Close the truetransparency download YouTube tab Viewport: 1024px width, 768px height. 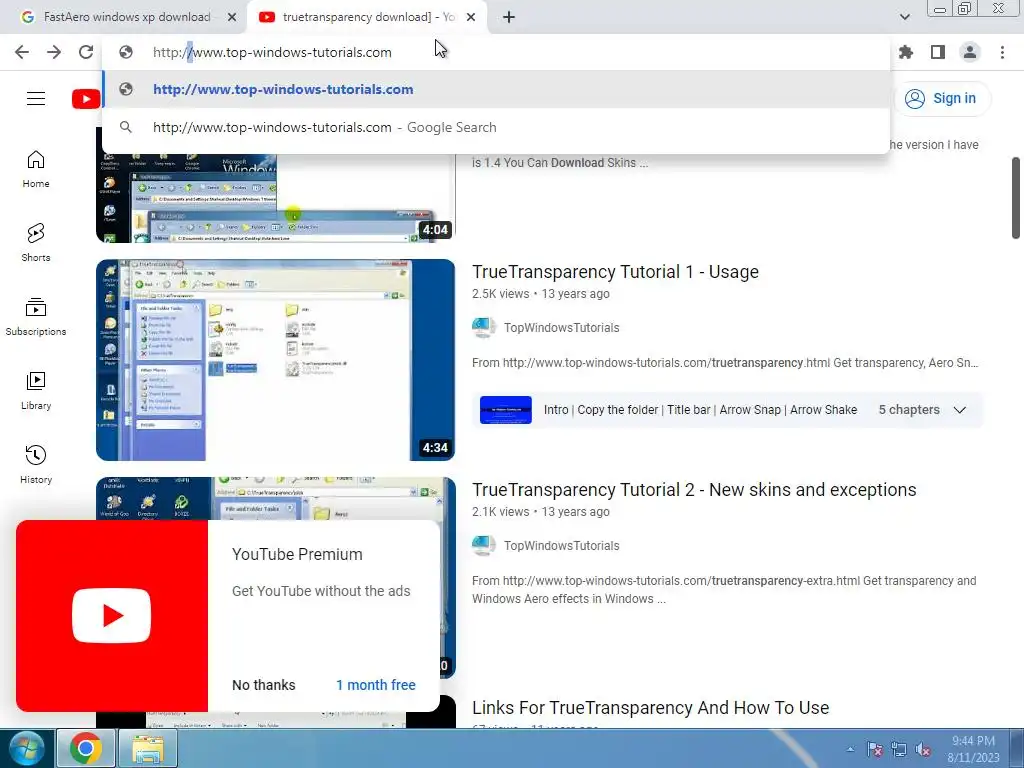471,18
